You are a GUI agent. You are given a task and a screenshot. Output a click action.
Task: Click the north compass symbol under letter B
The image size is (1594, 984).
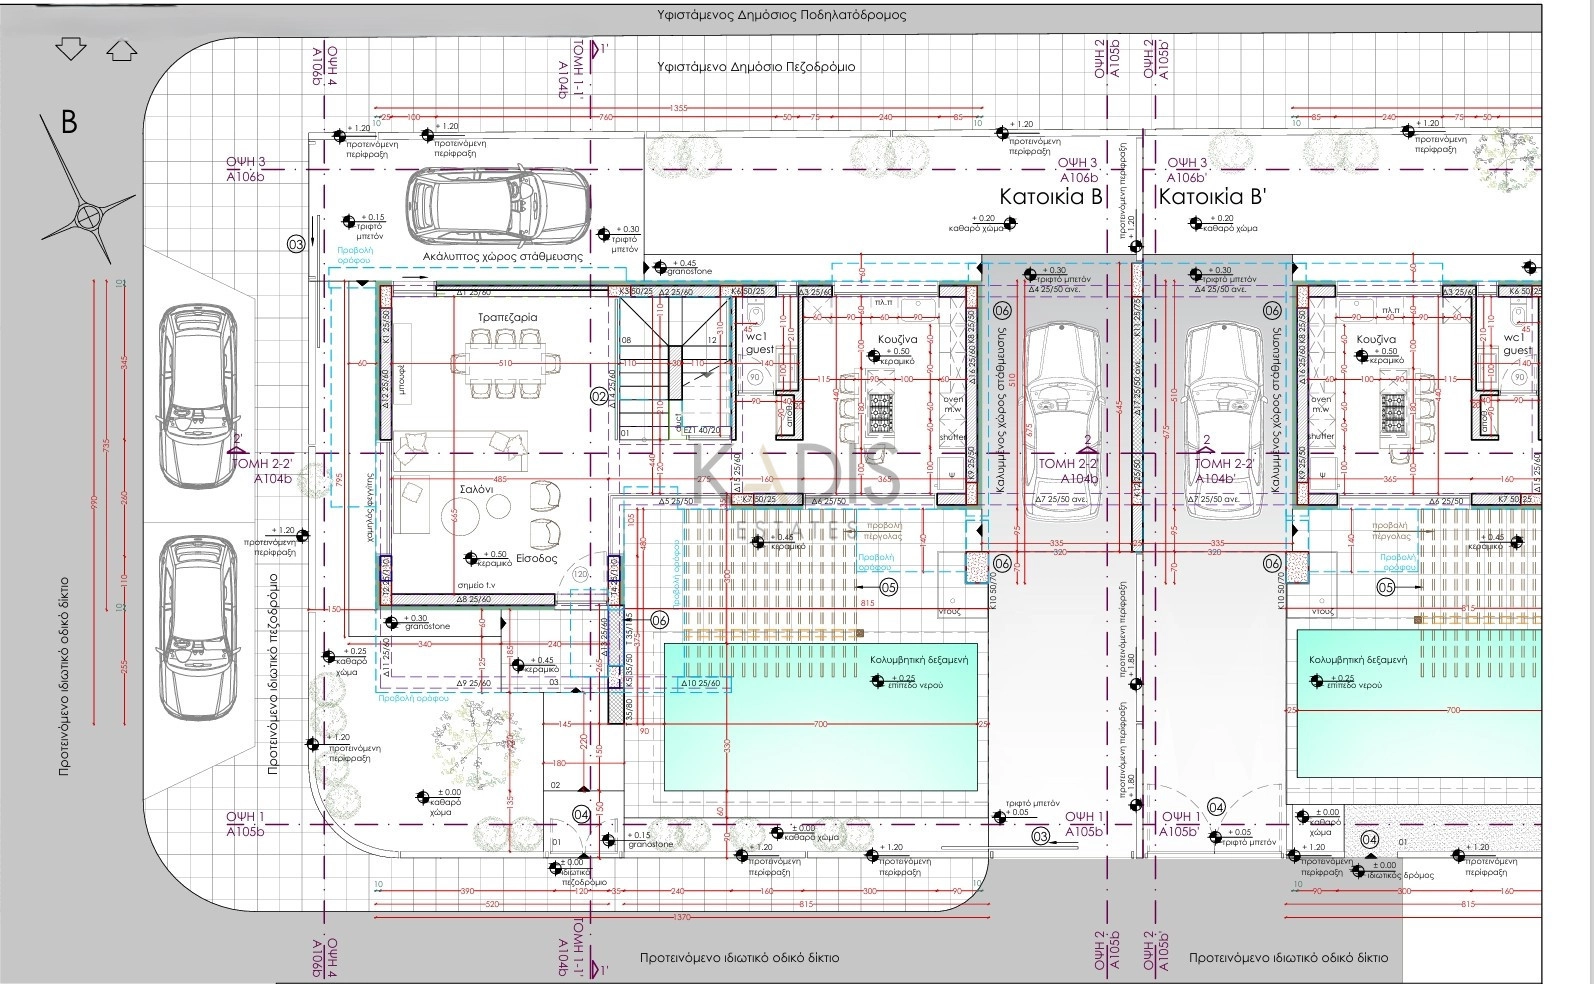[x=88, y=214]
